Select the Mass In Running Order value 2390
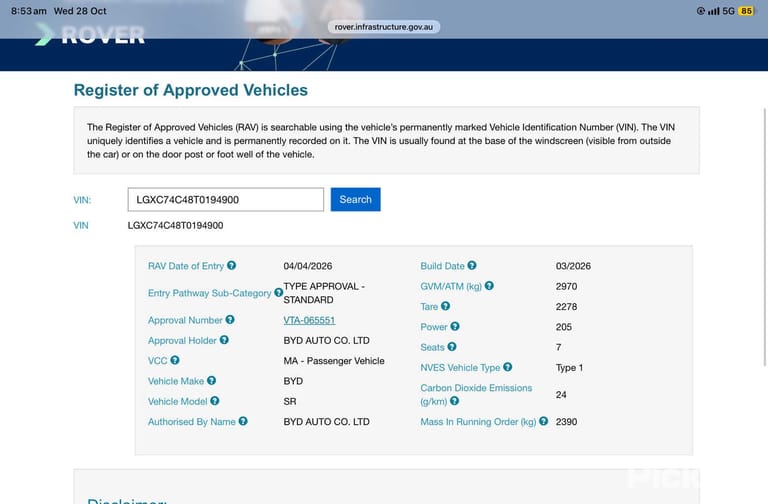 (x=566, y=422)
